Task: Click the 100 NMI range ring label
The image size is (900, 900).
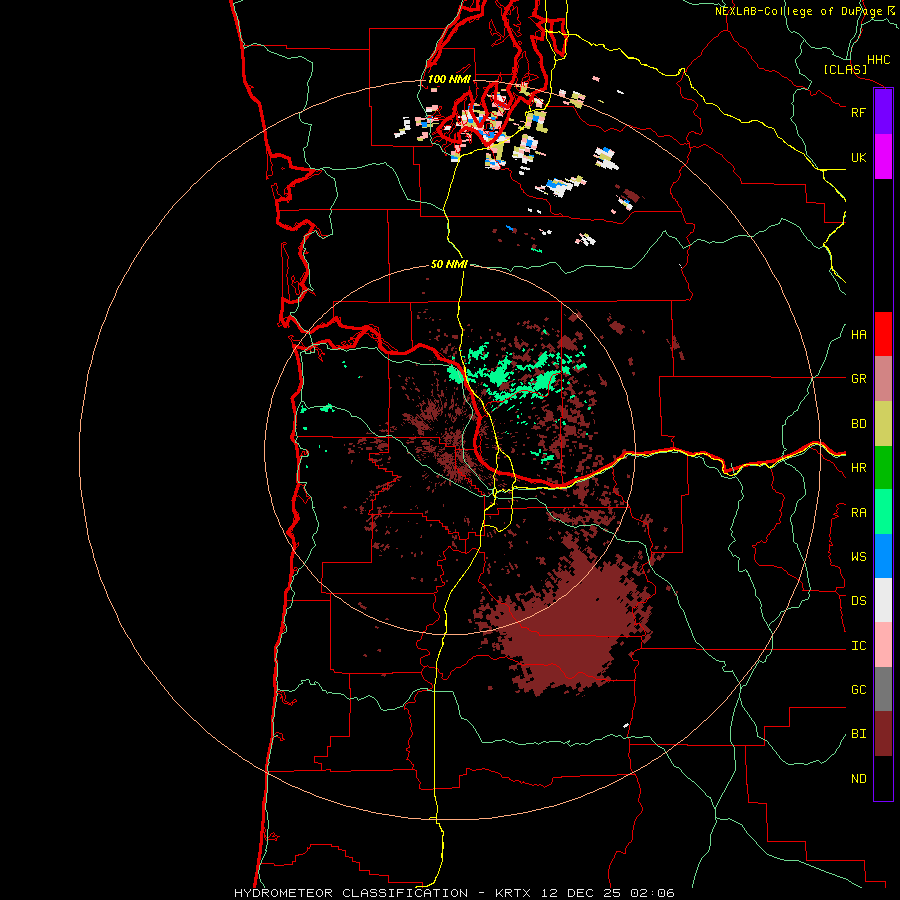Action: coord(449,79)
